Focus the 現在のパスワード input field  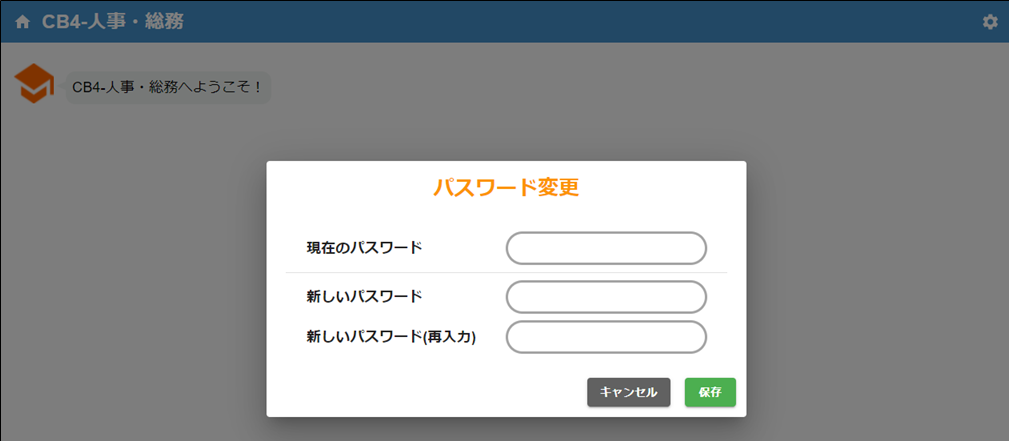click(x=606, y=248)
